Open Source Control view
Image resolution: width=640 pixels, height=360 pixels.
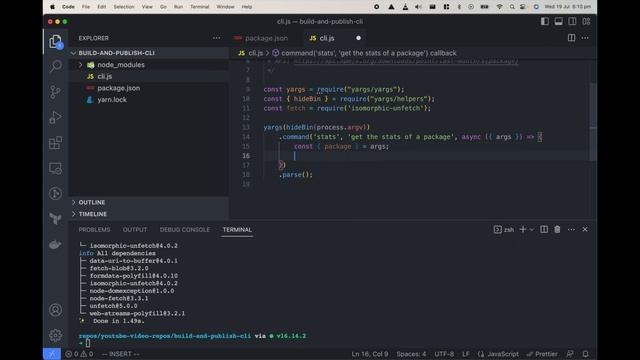(x=56, y=91)
